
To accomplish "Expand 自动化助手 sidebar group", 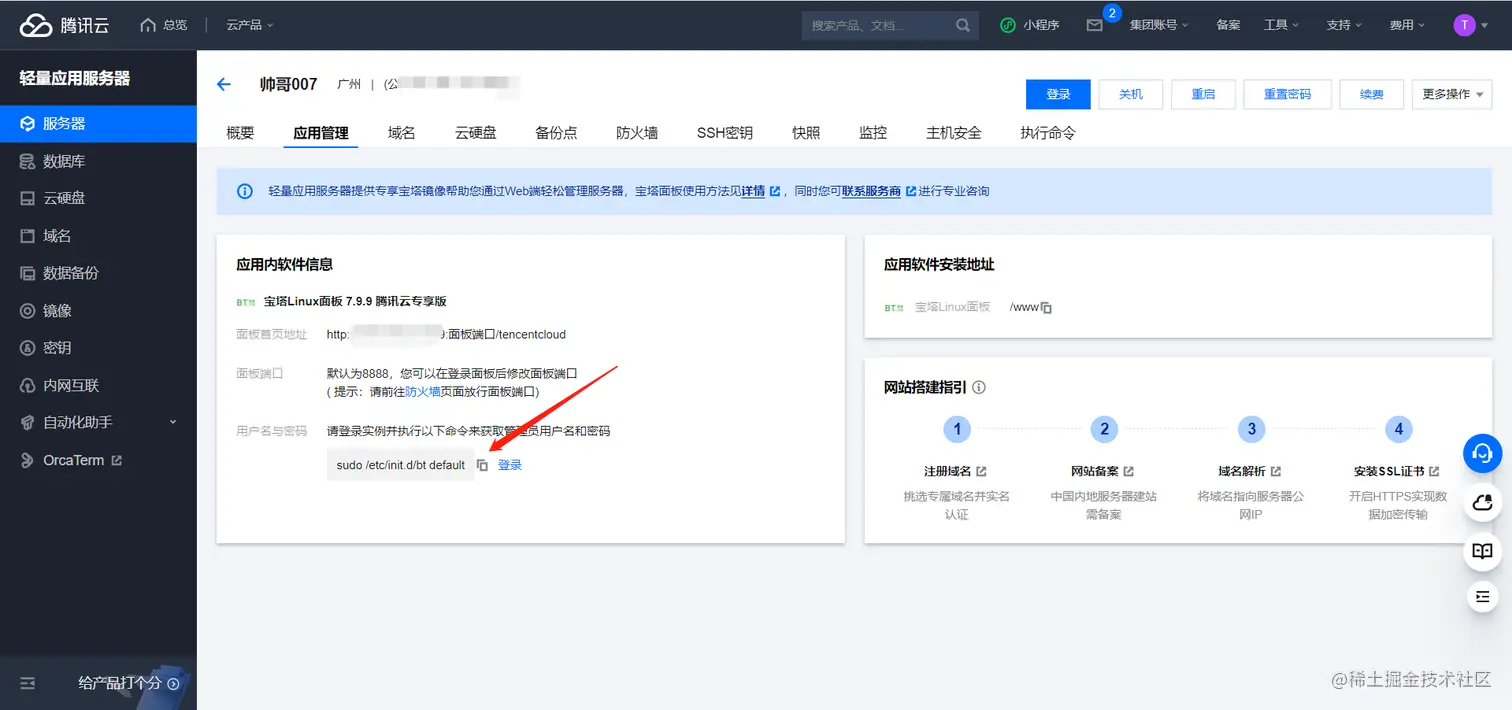I will (98, 422).
